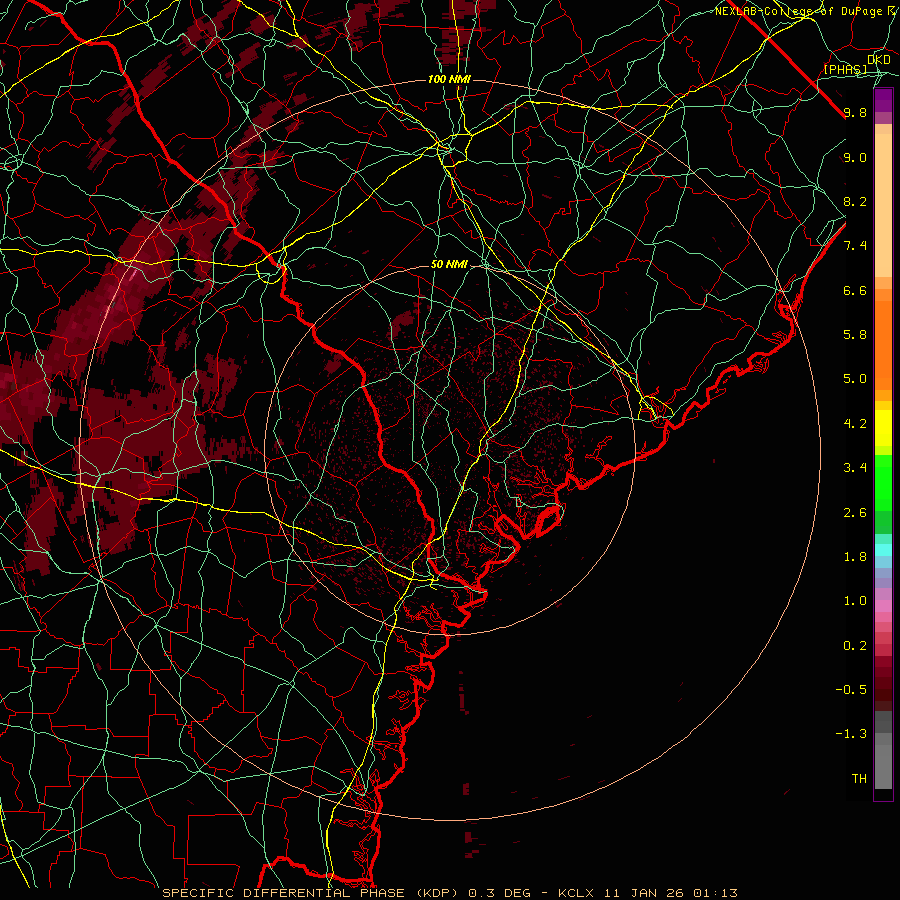
Task: Click the 5.0 value on the color scale
Action: click(x=855, y=379)
